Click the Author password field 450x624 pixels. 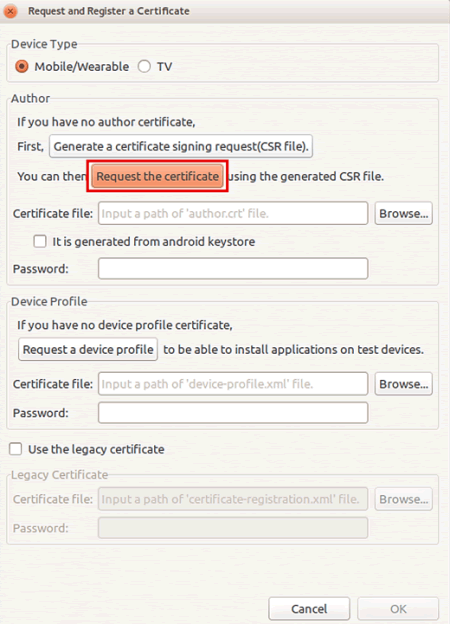(x=233, y=269)
